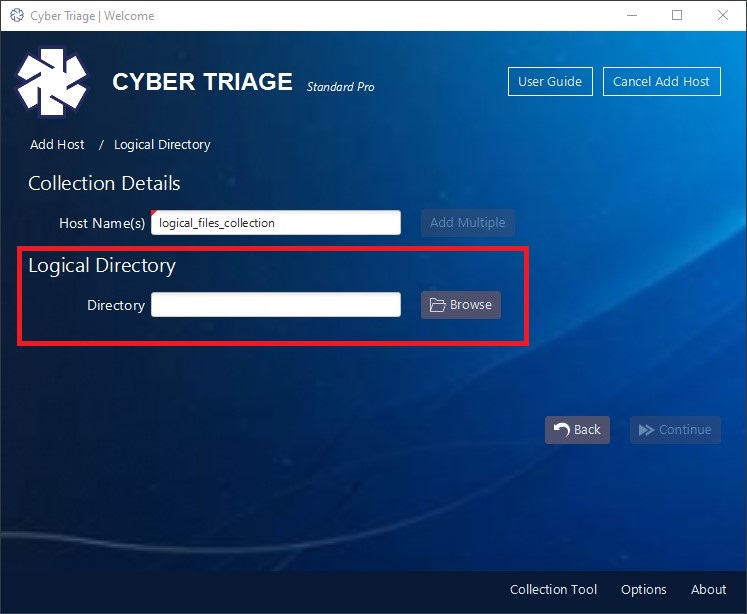Click the Add Multiple button
Image resolution: width=747 pixels, height=614 pixels.
(x=467, y=222)
